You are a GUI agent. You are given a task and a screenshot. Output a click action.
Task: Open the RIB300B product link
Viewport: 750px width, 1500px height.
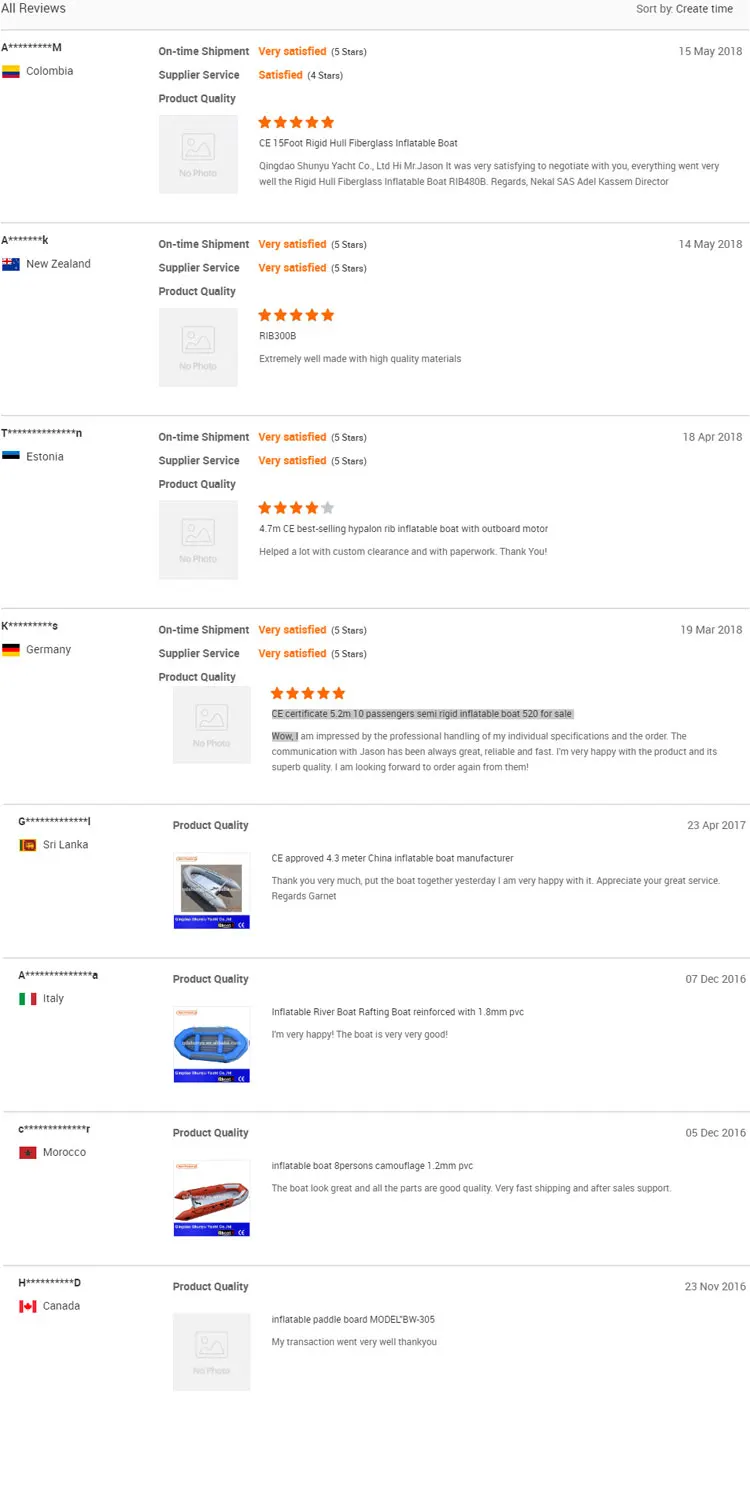coord(277,336)
